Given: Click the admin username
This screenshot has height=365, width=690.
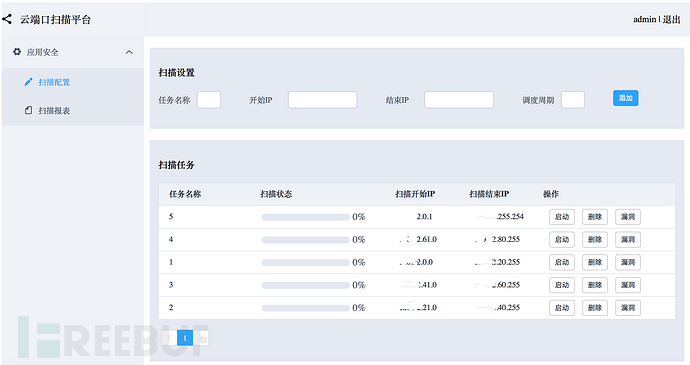Looking at the screenshot, I should [x=645, y=19].
